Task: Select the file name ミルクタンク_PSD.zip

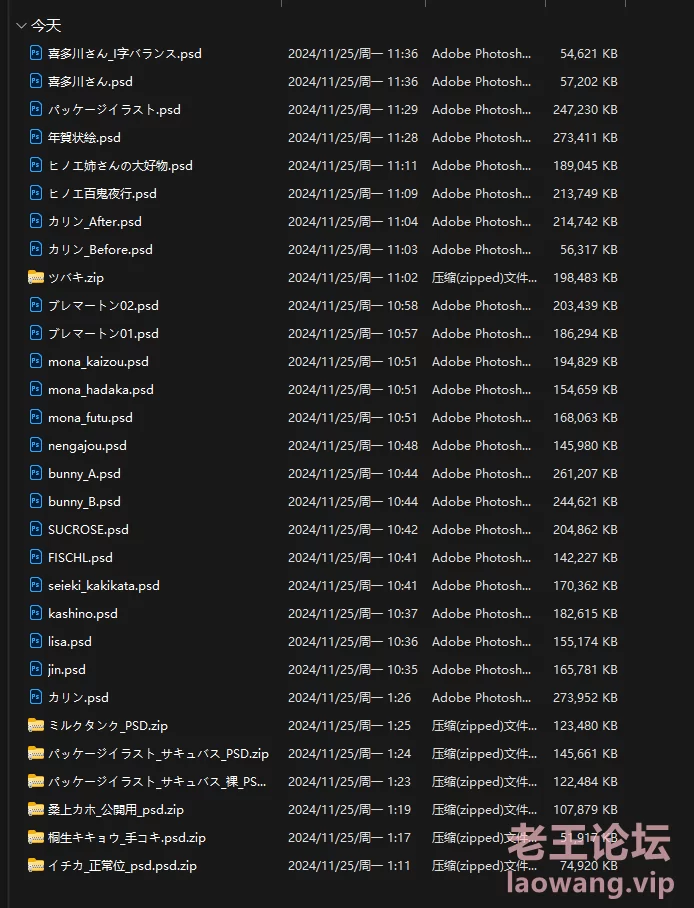Action: tap(108, 726)
